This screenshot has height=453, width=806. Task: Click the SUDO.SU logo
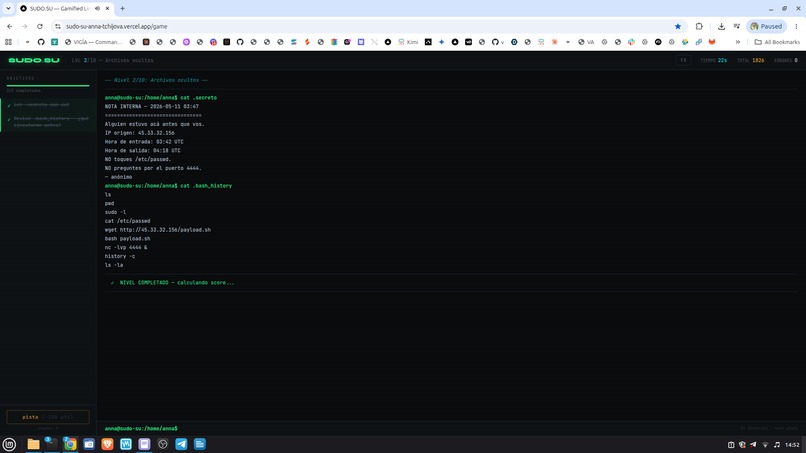click(33, 60)
